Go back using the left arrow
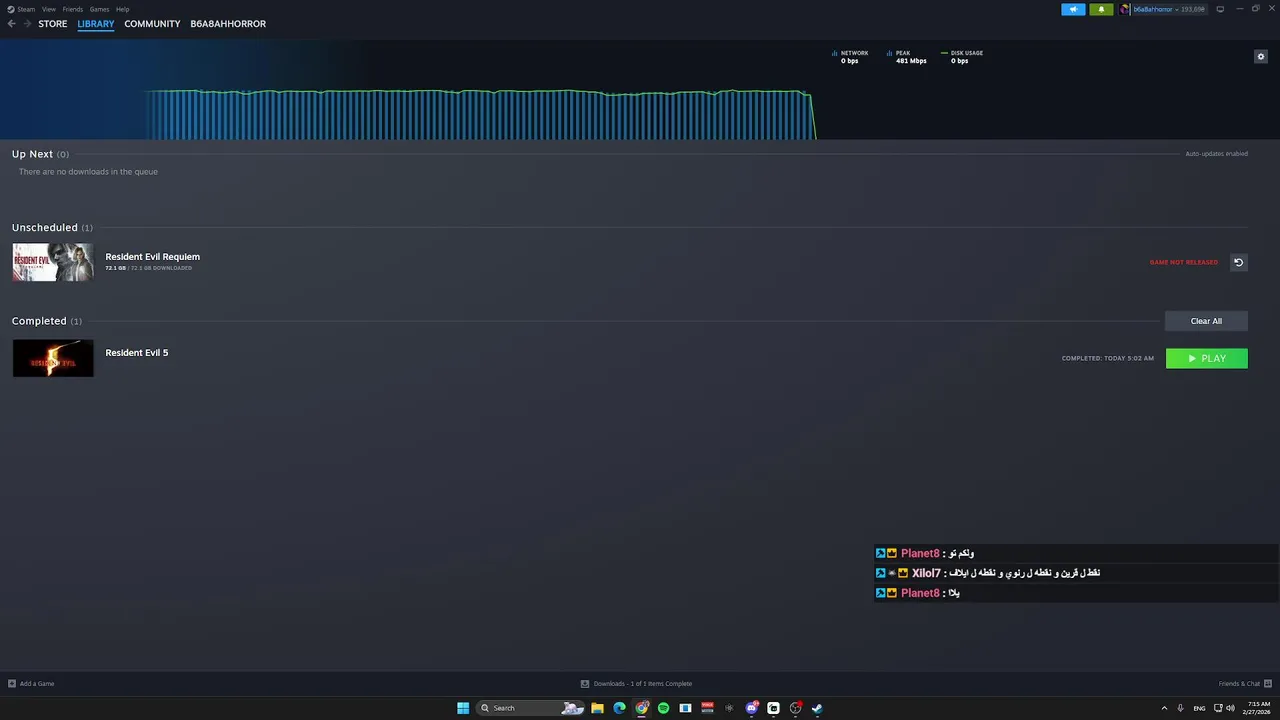Image resolution: width=1280 pixels, height=720 pixels. tap(12, 24)
